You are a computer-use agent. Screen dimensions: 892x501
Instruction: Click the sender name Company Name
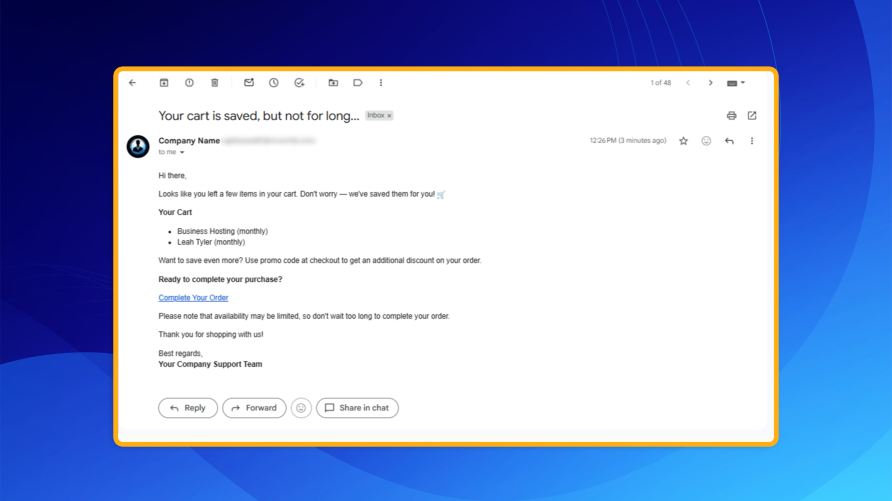click(x=189, y=140)
